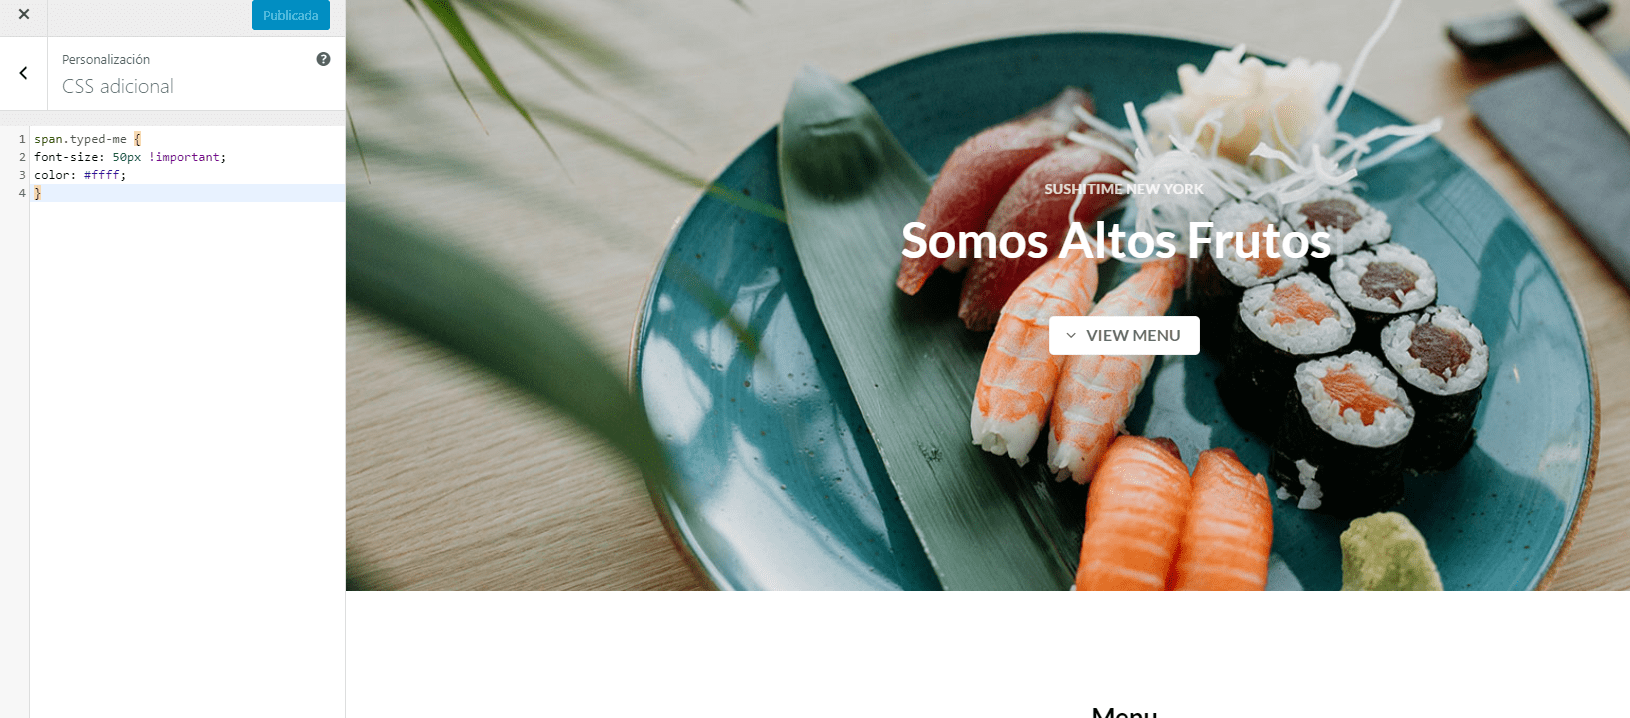Click the Personalización label in the header
Screen dimensions: 1630x718
click(x=106, y=60)
